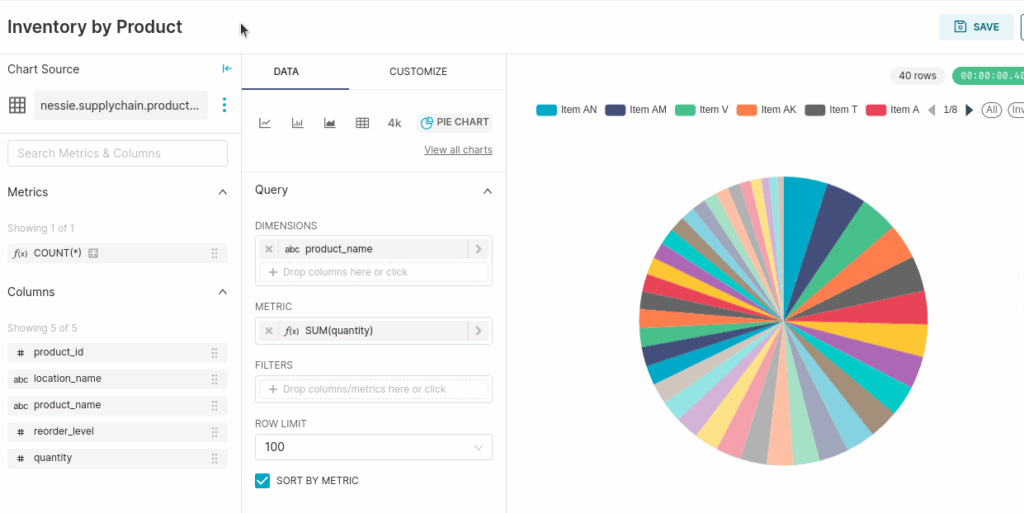This screenshot has height=513, width=1024.
Task: Select the bar chart visualization icon
Action: pyautogui.click(x=297, y=123)
